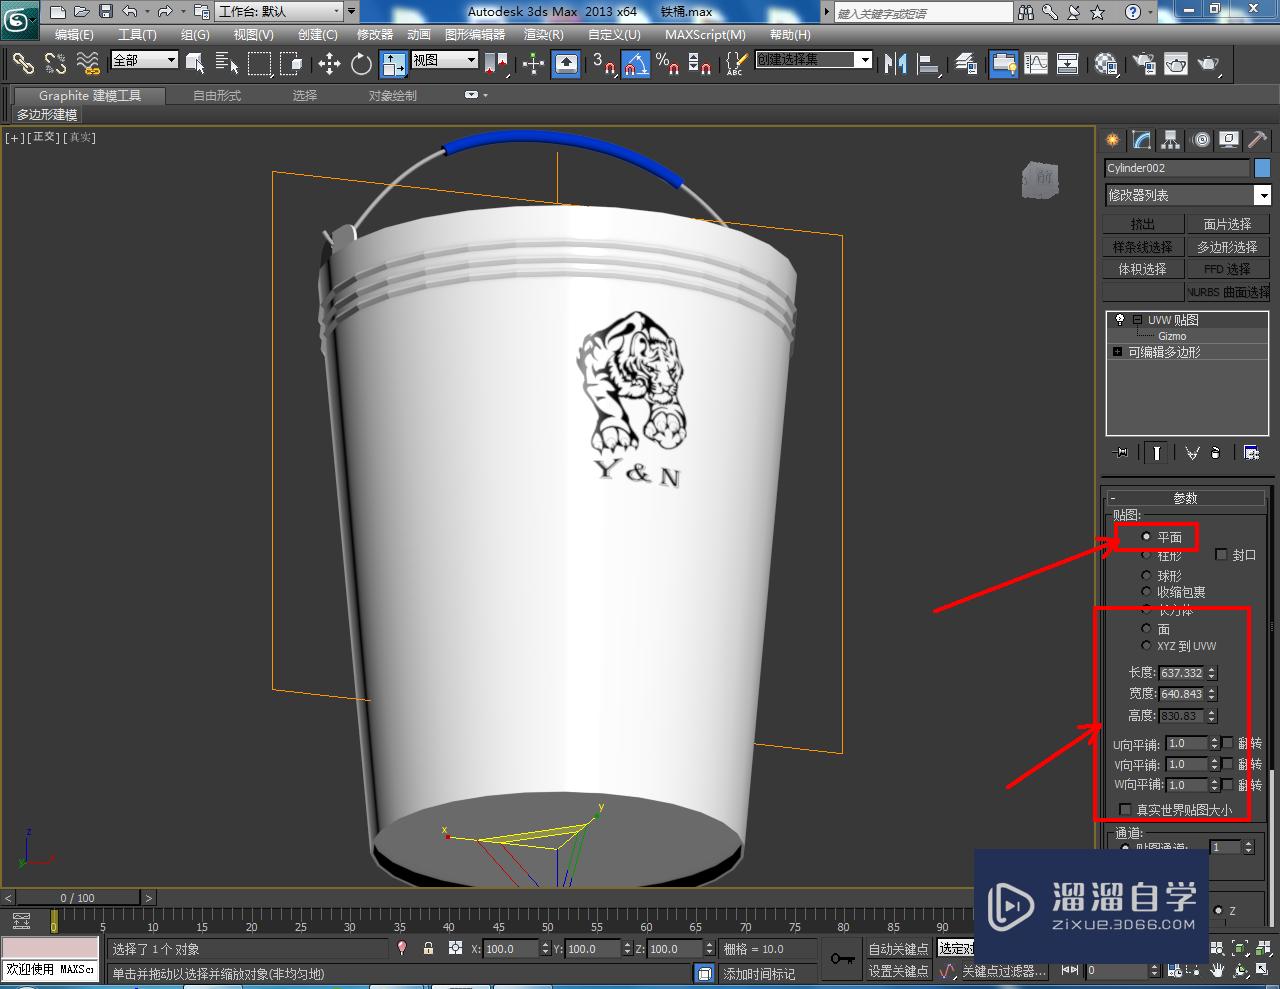This screenshot has height=989, width=1280.
Task: Switch to the Utilities hammer panel
Action: 1257,140
